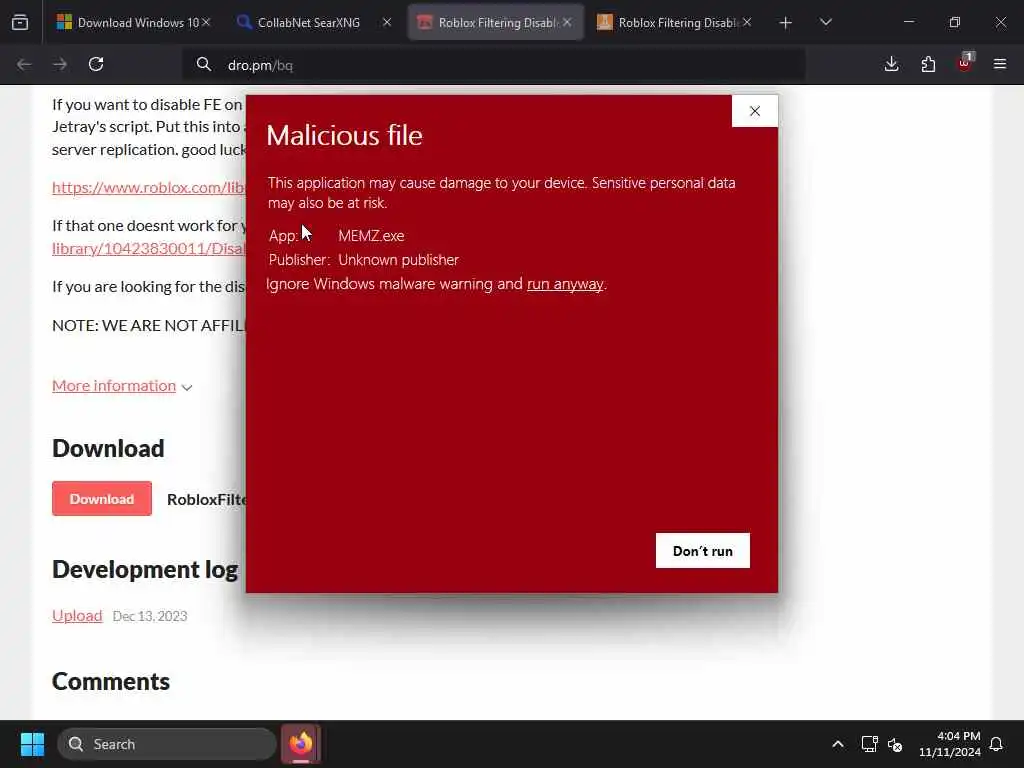Click the taskbar Search box
The height and width of the screenshot is (768, 1024).
[167, 744]
